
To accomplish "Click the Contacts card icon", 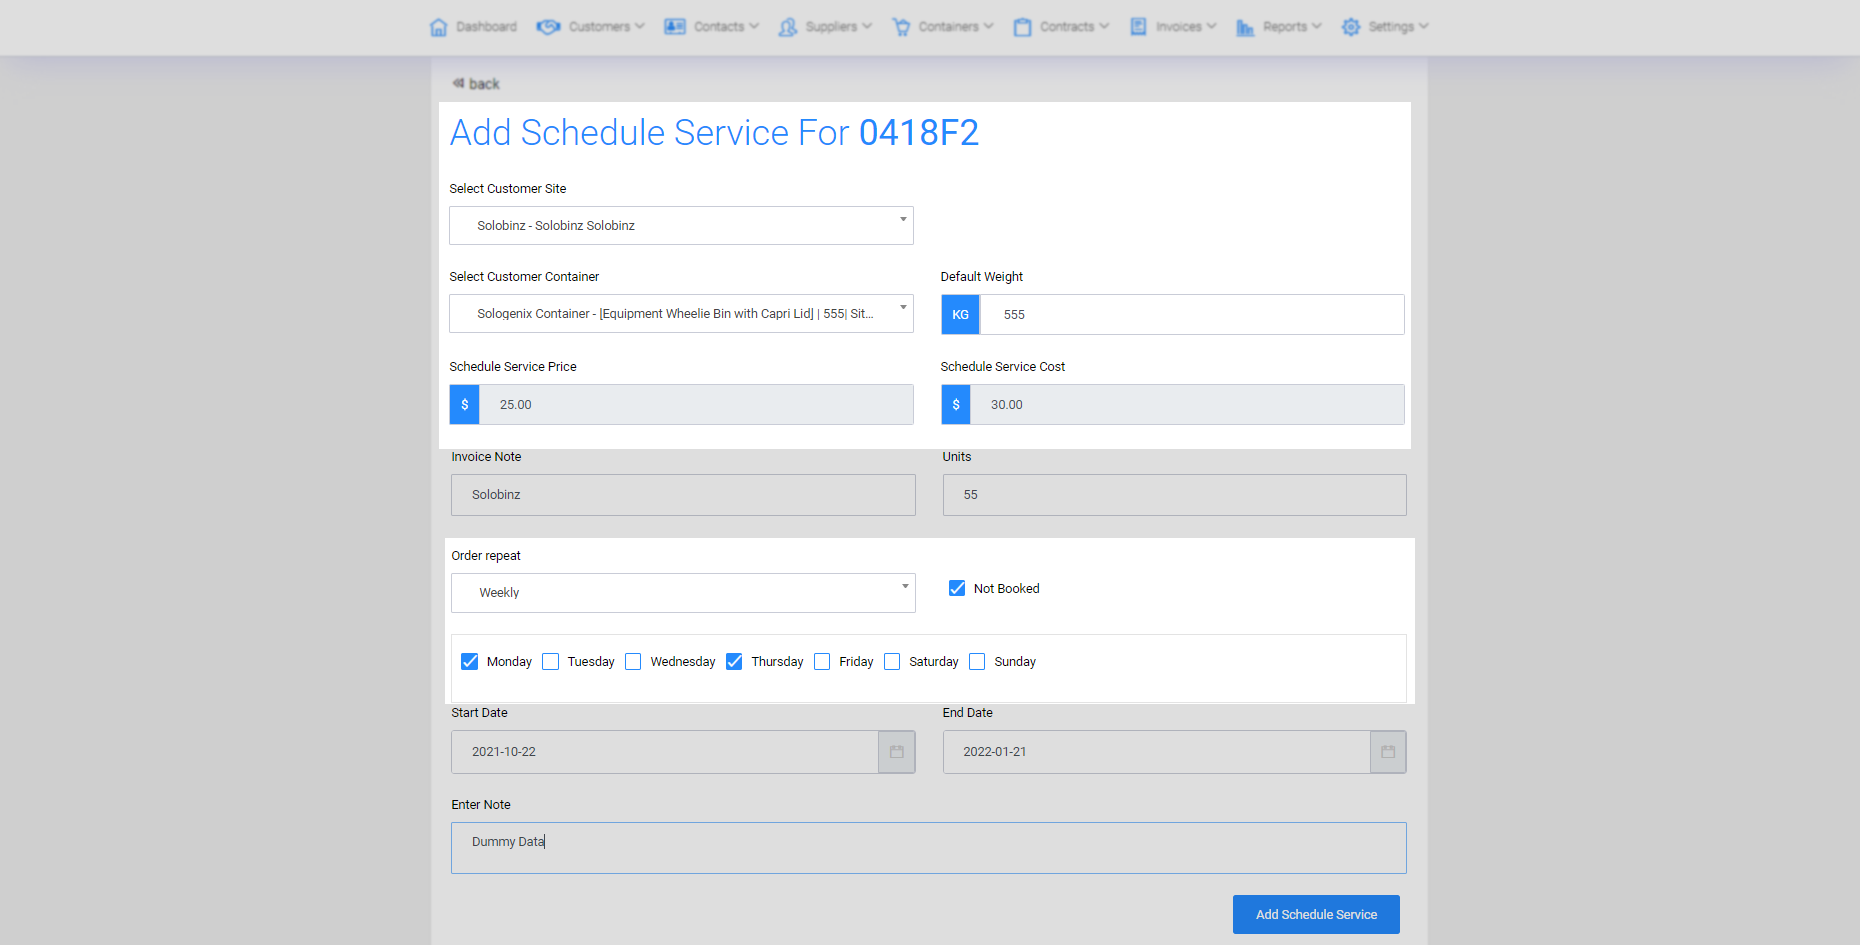I will click(675, 27).
